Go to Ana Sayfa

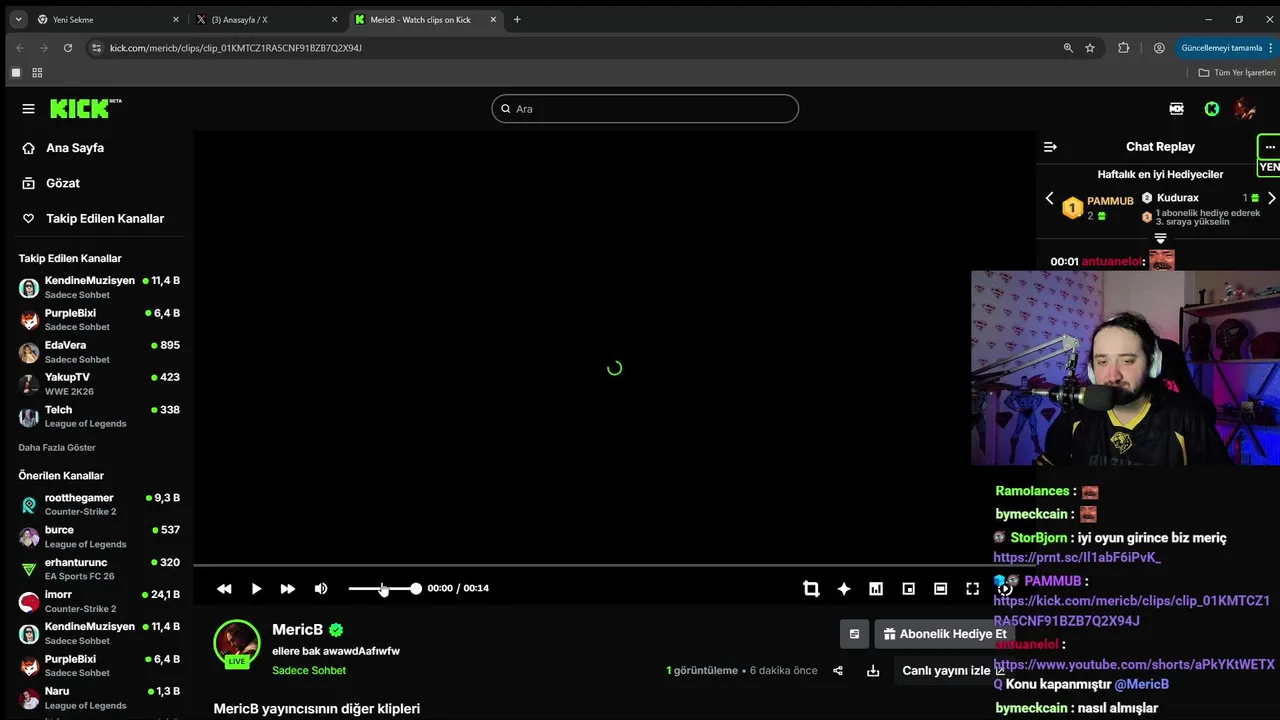click(75, 148)
